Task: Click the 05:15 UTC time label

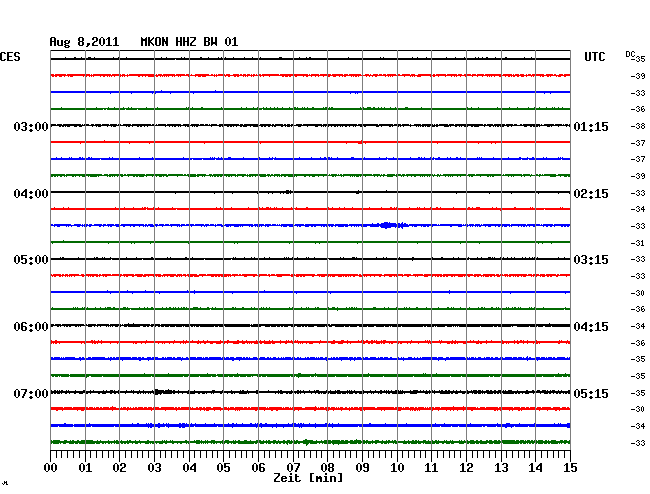Action: click(x=591, y=393)
